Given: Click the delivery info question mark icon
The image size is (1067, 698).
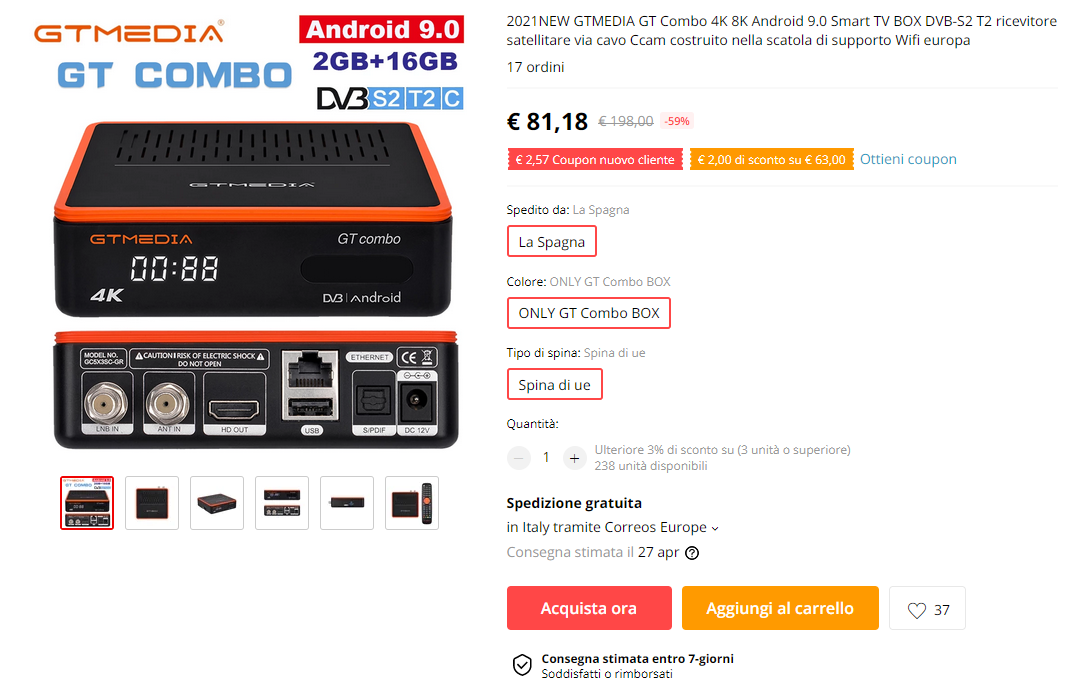Looking at the screenshot, I should [x=691, y=553].
